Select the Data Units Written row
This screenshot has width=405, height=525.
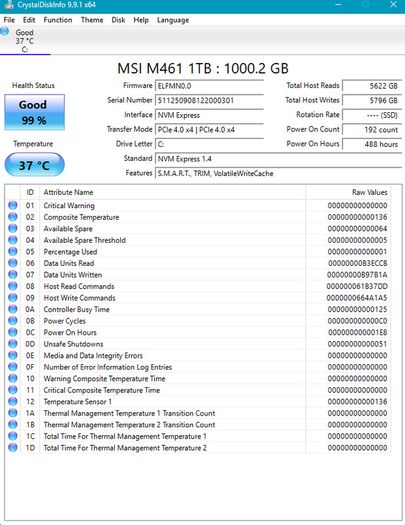tap(197, 275)
